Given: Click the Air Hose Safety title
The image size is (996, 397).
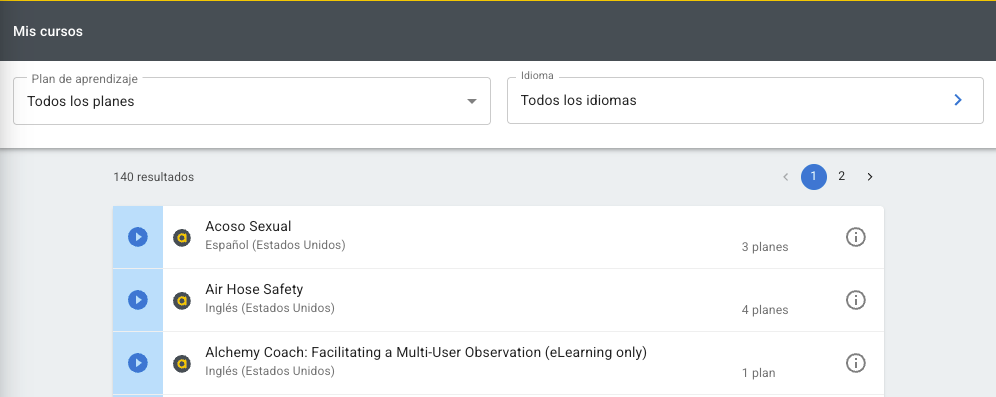Looking at the screenshot, I should coord(254,289).
